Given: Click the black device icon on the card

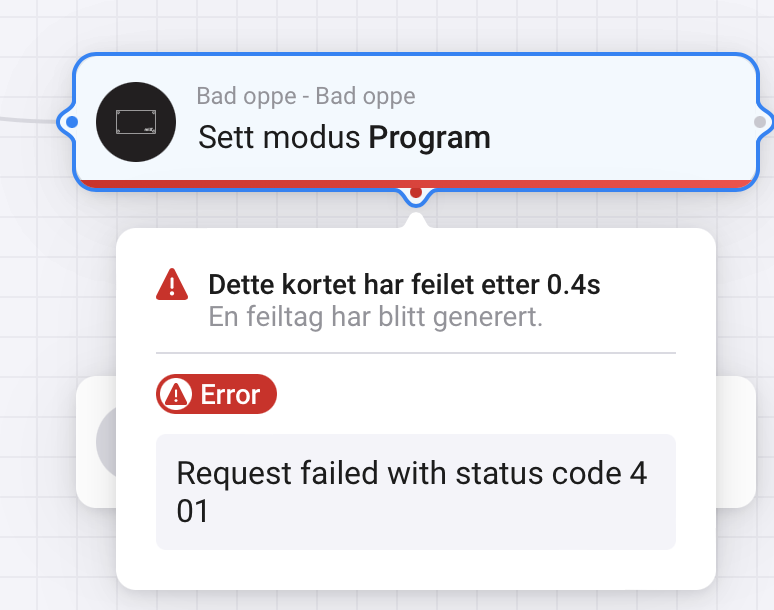Looking at the screenshot, I should click(x=136, y=122).
